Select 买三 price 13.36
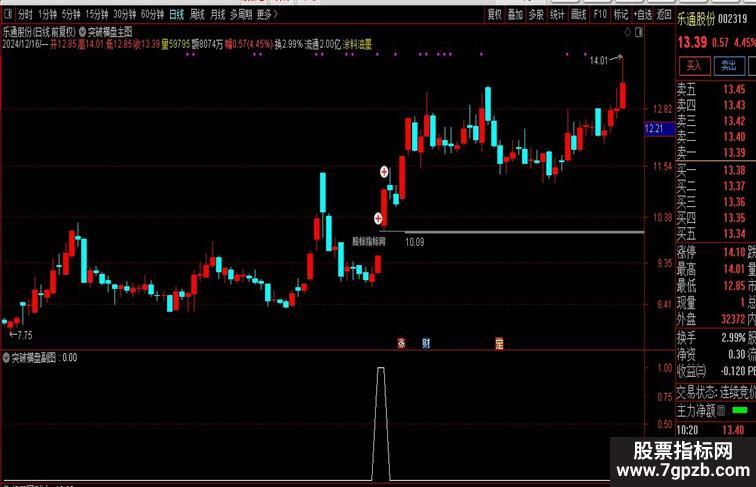756x487 pixels. 734,202
